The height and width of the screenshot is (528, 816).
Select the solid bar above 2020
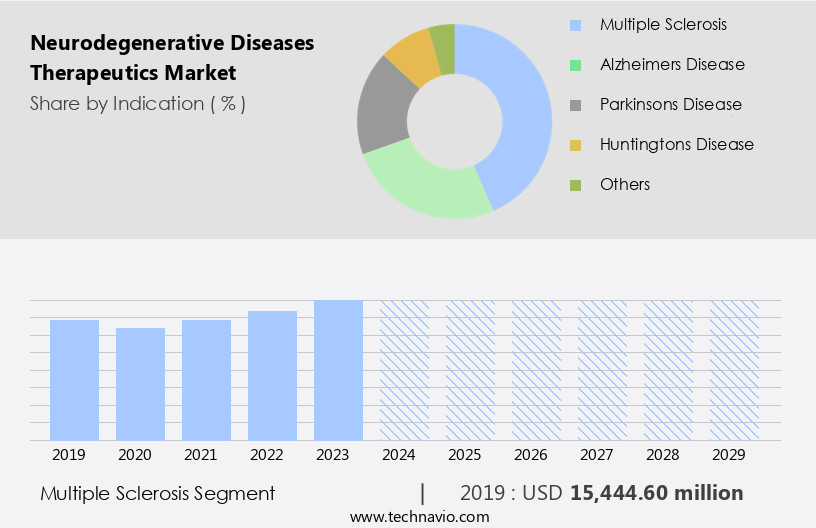[x=141, y=384]
